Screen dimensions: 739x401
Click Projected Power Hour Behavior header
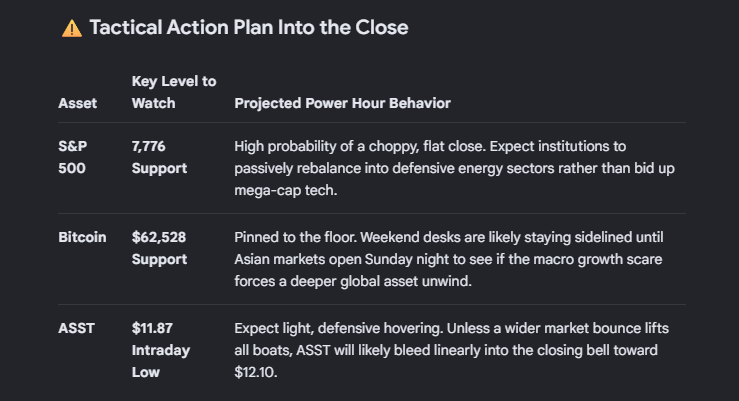343,103
